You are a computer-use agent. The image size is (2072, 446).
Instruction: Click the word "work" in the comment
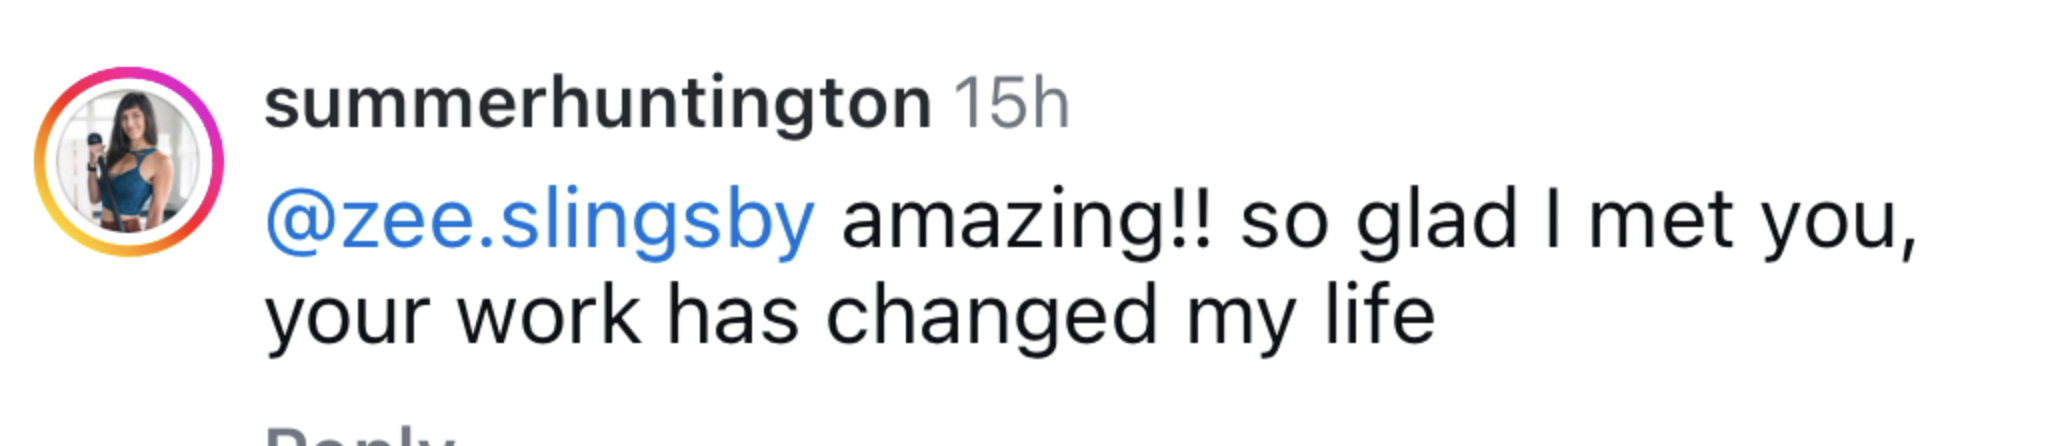[548, 316]
